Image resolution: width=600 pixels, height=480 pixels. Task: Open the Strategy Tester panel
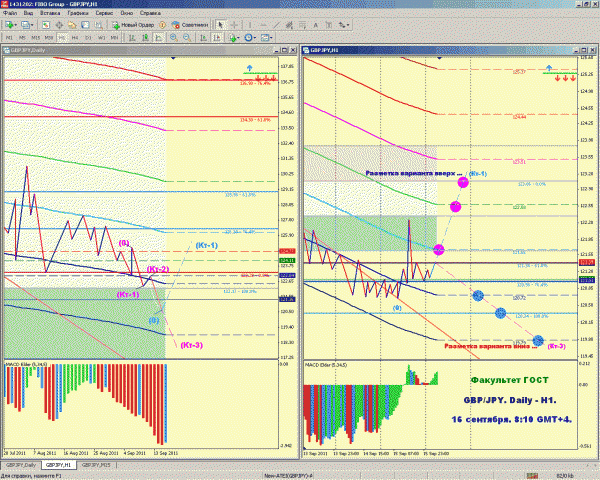tap(98, 25)
